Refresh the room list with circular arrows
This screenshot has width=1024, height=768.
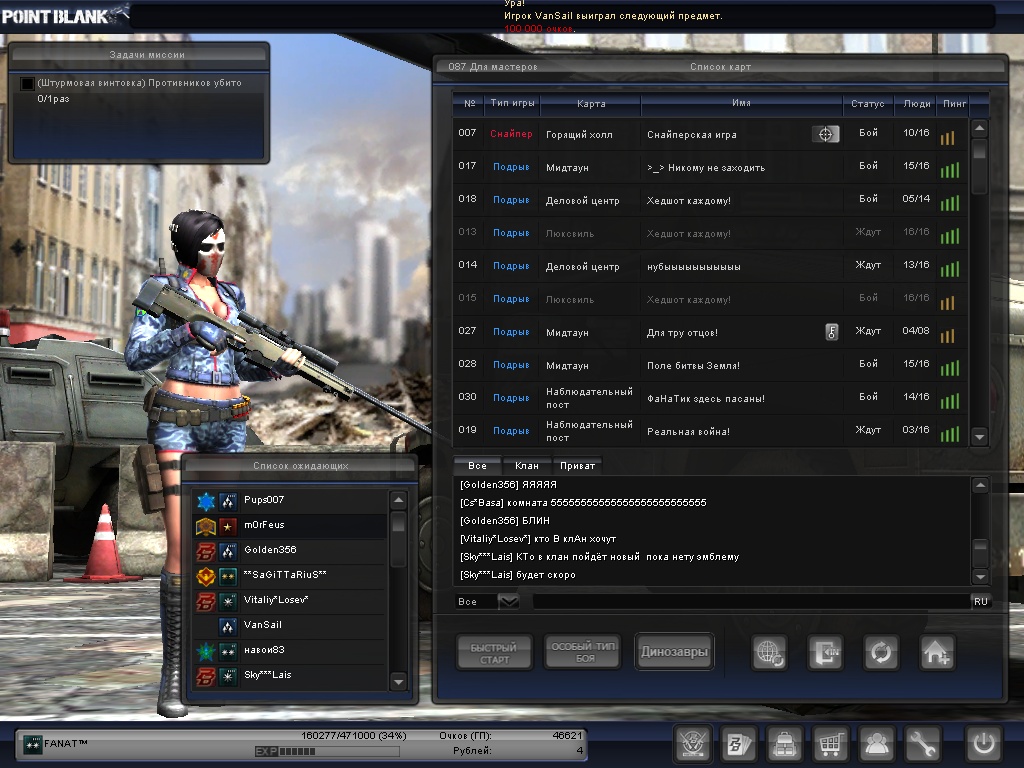[x=881, y=653]
